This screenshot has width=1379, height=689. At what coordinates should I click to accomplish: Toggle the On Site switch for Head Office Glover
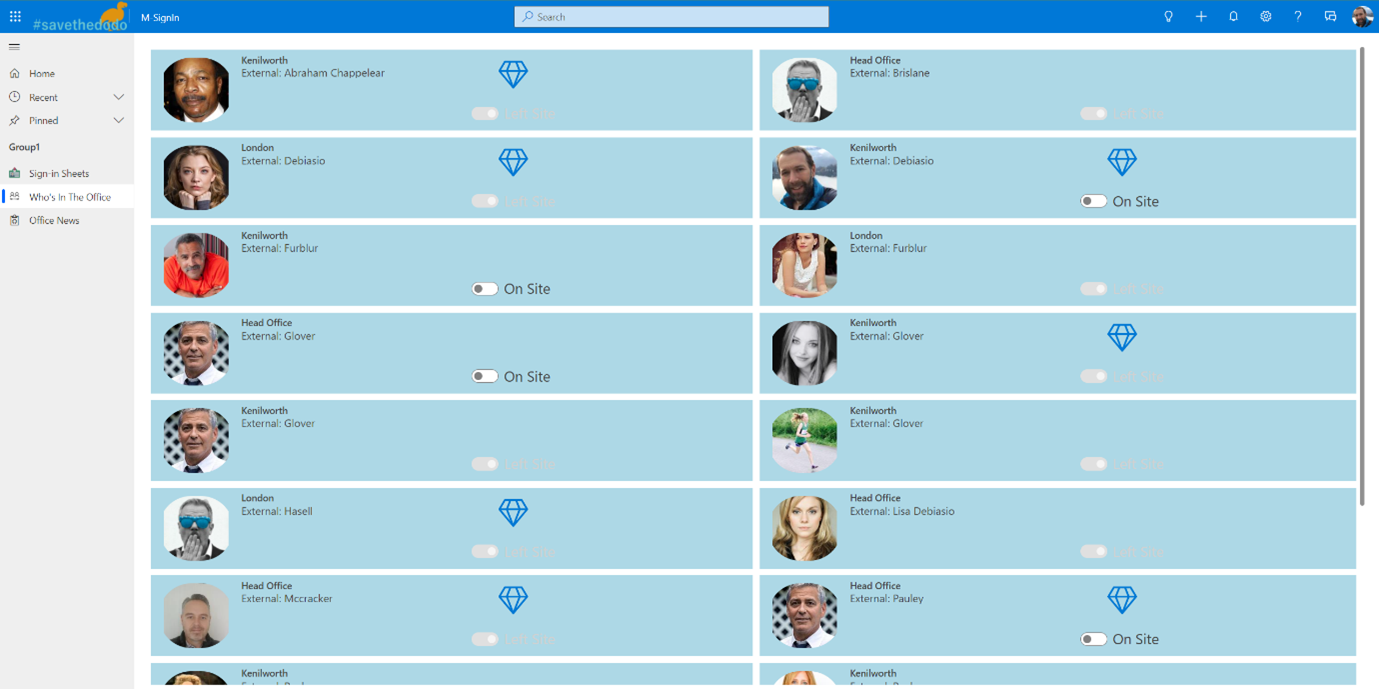click(485, 376)
